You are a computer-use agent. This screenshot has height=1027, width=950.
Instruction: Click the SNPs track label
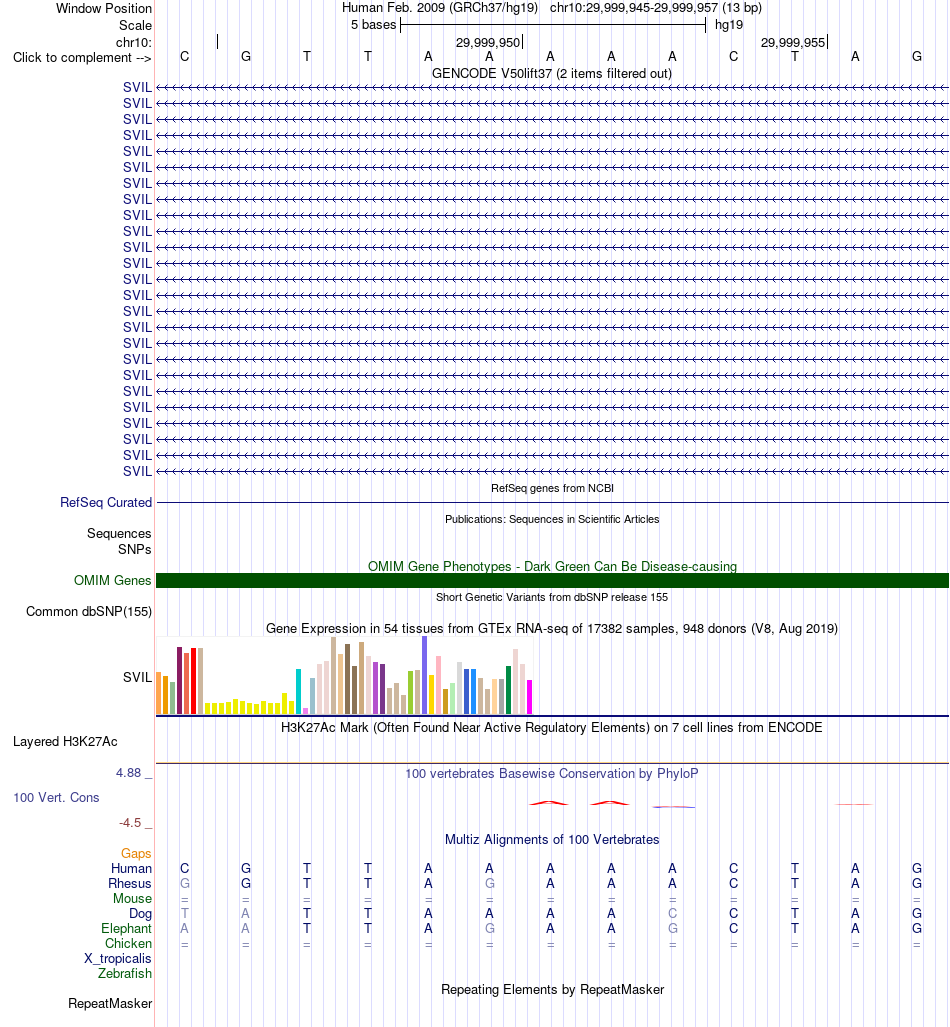pyautogui.click(x=134, y=550)
